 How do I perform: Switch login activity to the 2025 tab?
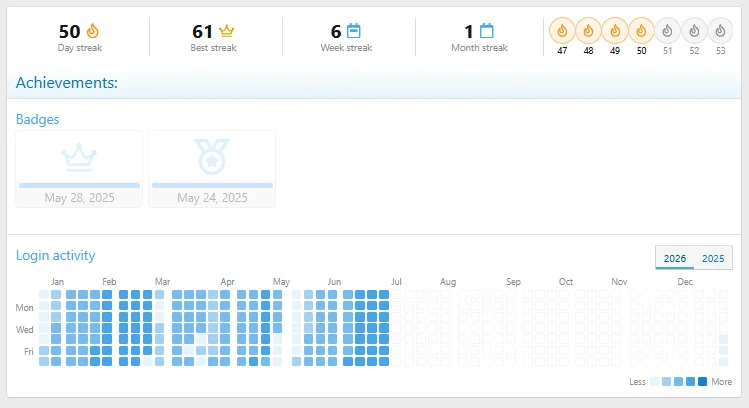point(713,258)
